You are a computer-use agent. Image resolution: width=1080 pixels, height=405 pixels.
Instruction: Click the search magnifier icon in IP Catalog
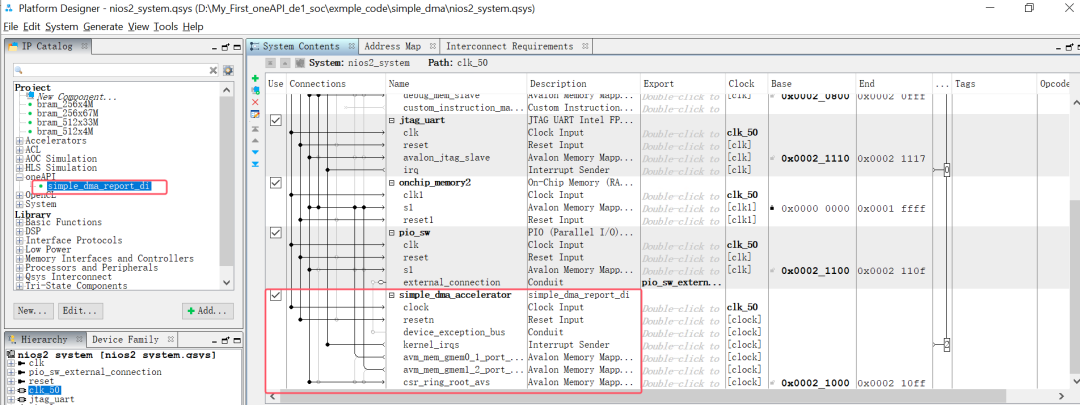(x=21, y=70)
